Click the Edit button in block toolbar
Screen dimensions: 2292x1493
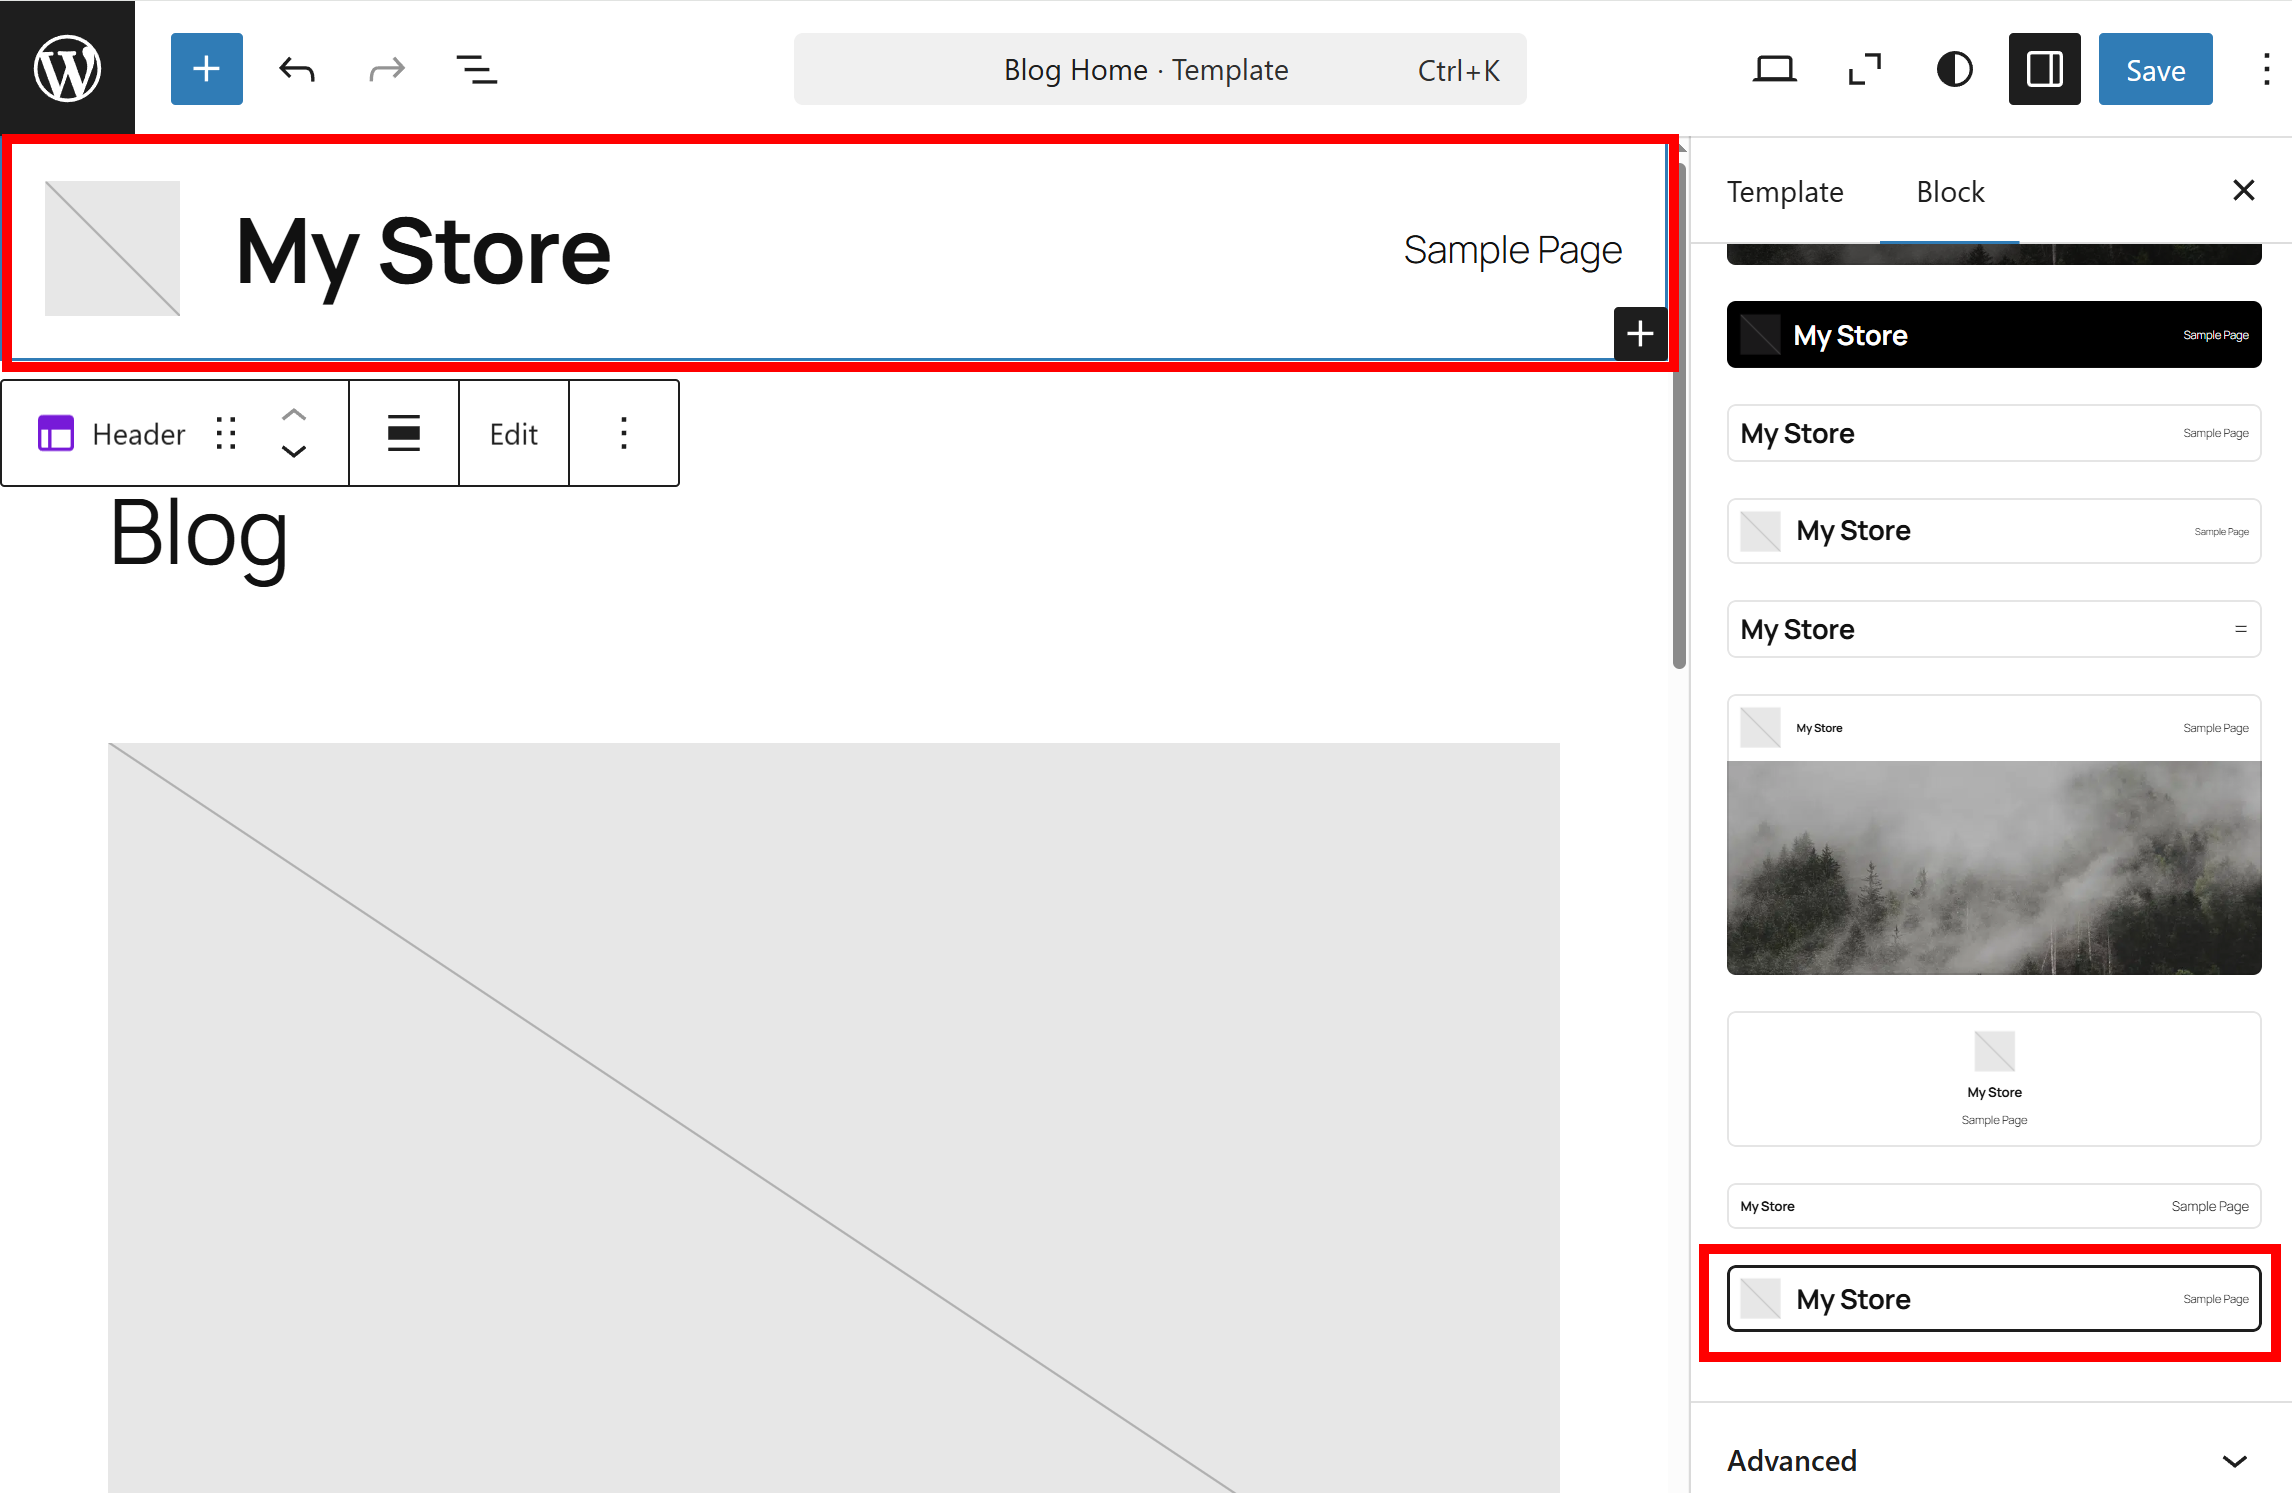(x=513, y=433)
